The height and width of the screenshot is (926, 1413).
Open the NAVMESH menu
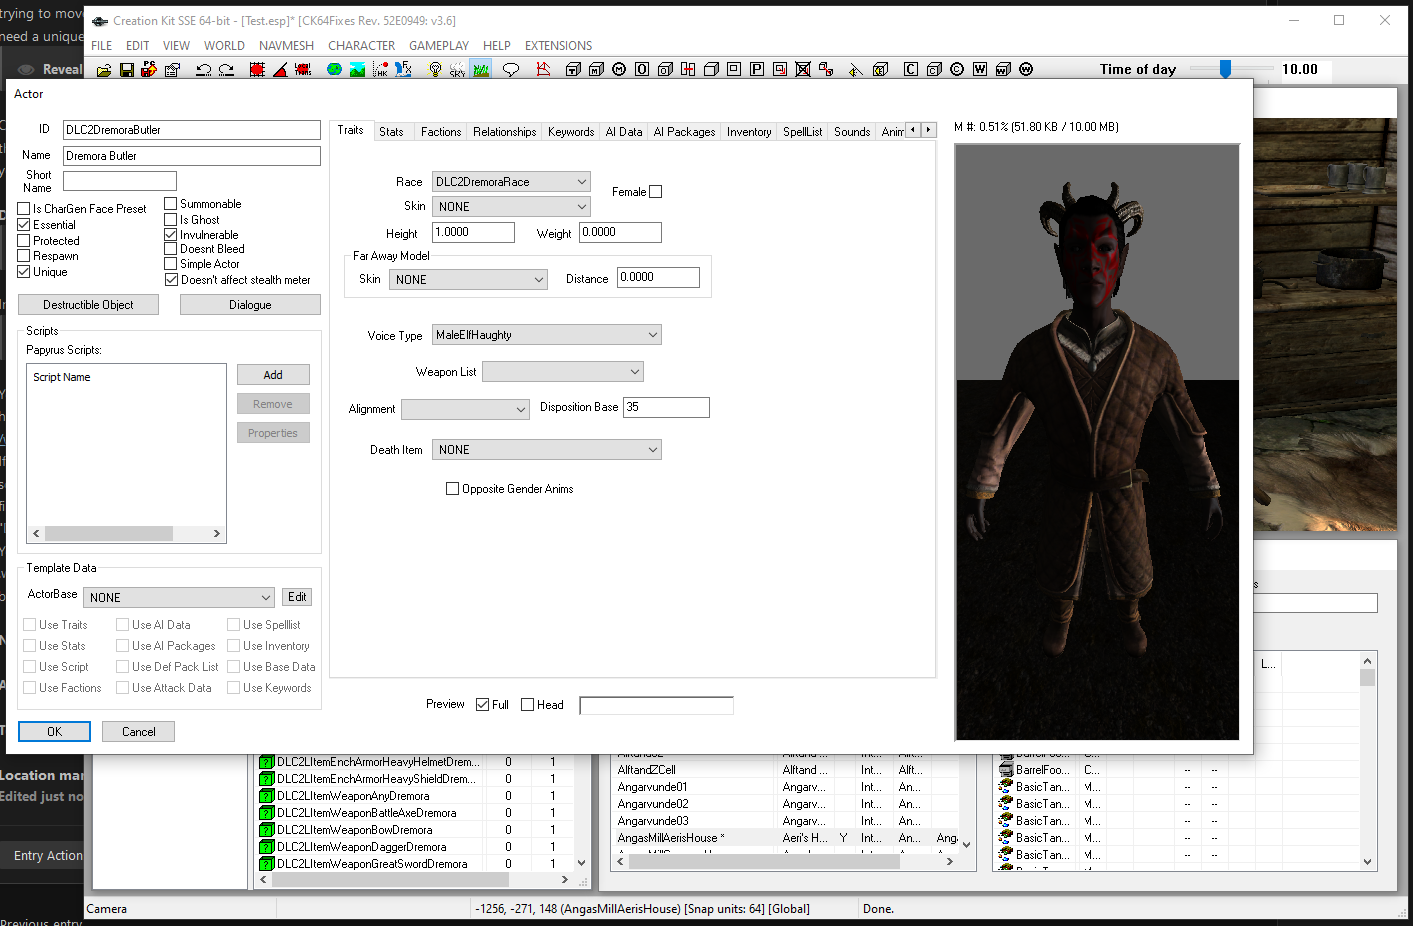coord(286,46)
